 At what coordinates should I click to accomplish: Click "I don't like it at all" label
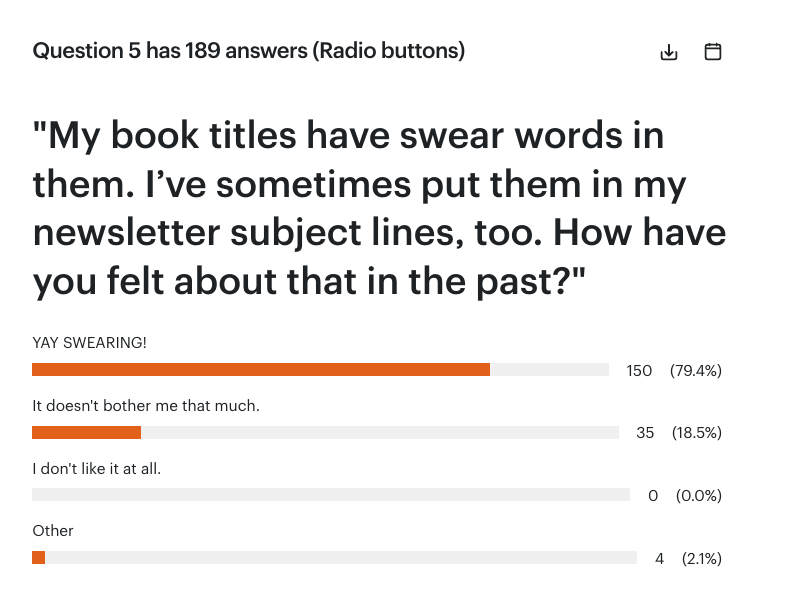[96, 468]
